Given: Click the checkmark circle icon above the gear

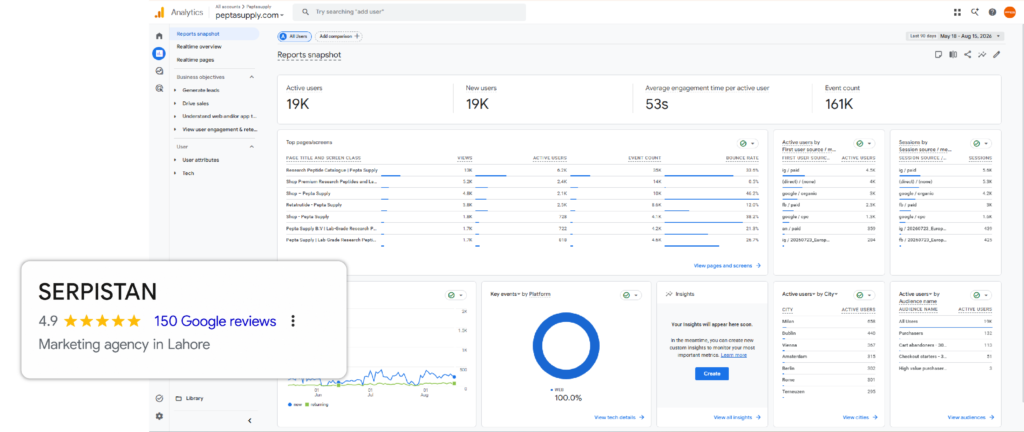Looking at the screenshot, I should [x=159, y=398].
